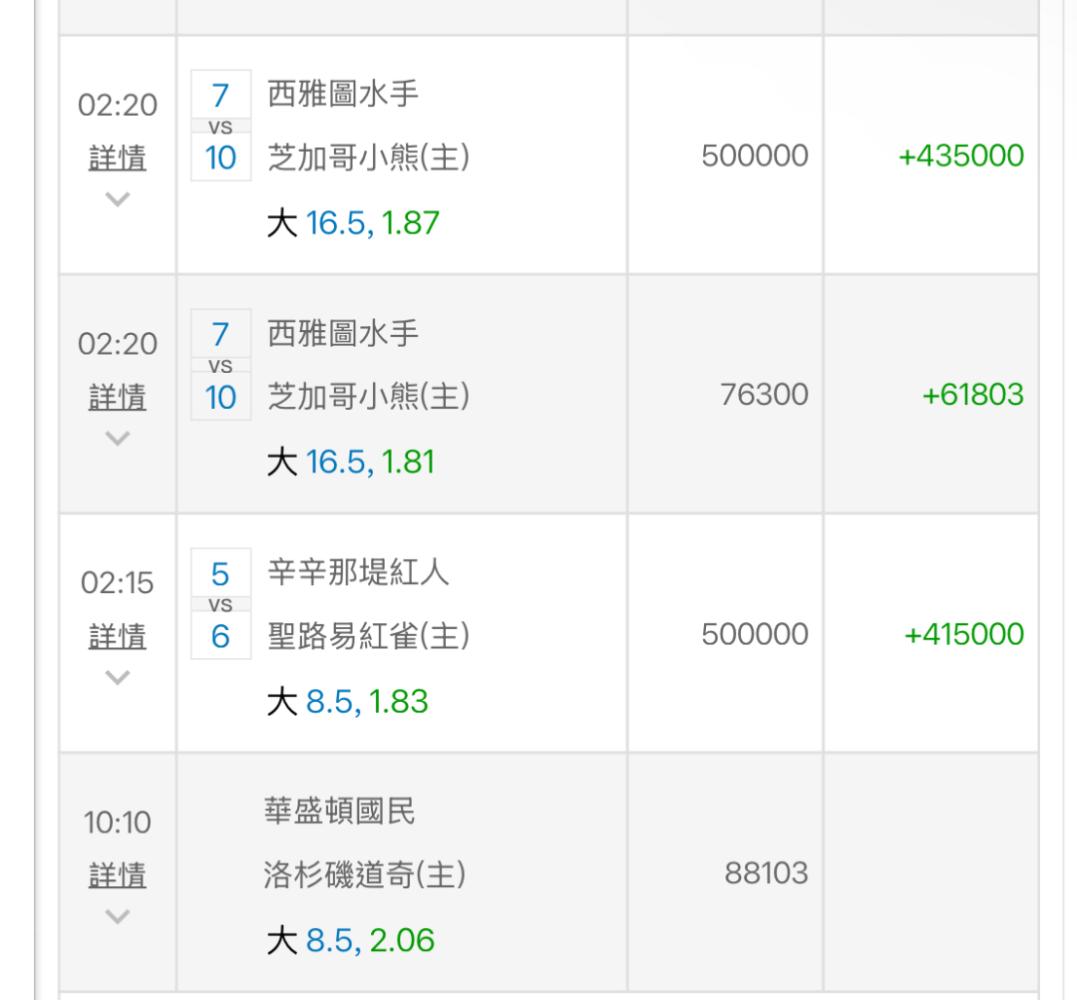This screenshot has height=1000, width=1077.
Task: Select the 大 8.5, 2.06 bet line
Action: tap(350, 941)
